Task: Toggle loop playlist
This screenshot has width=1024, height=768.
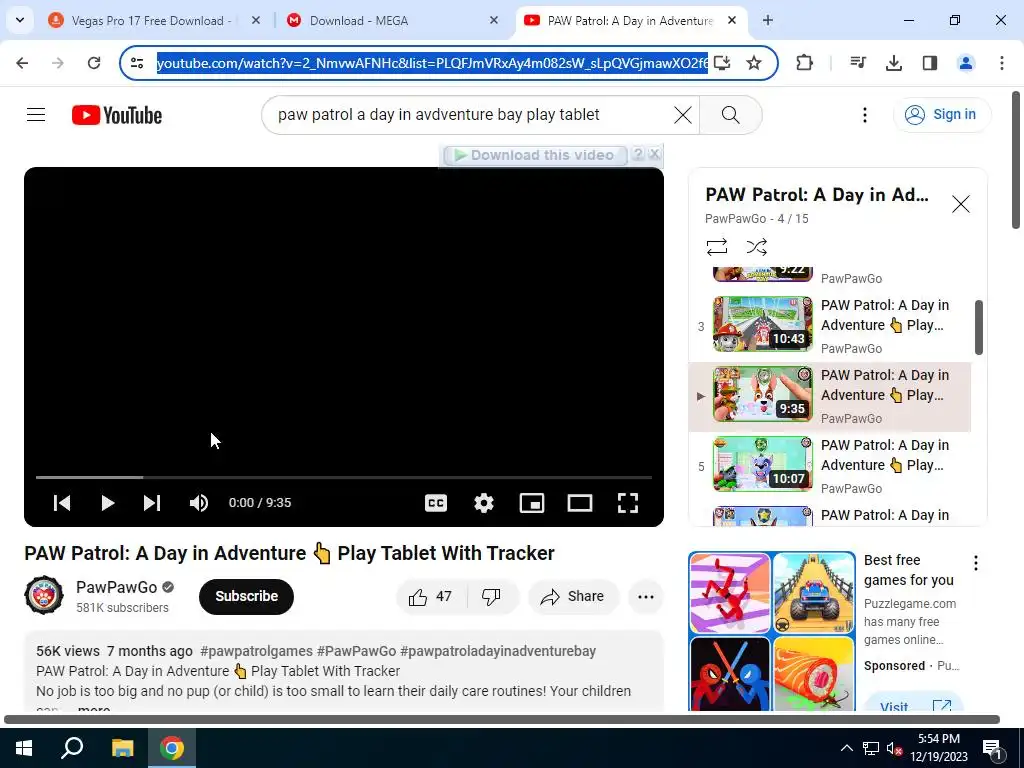Action: point(716,247)
